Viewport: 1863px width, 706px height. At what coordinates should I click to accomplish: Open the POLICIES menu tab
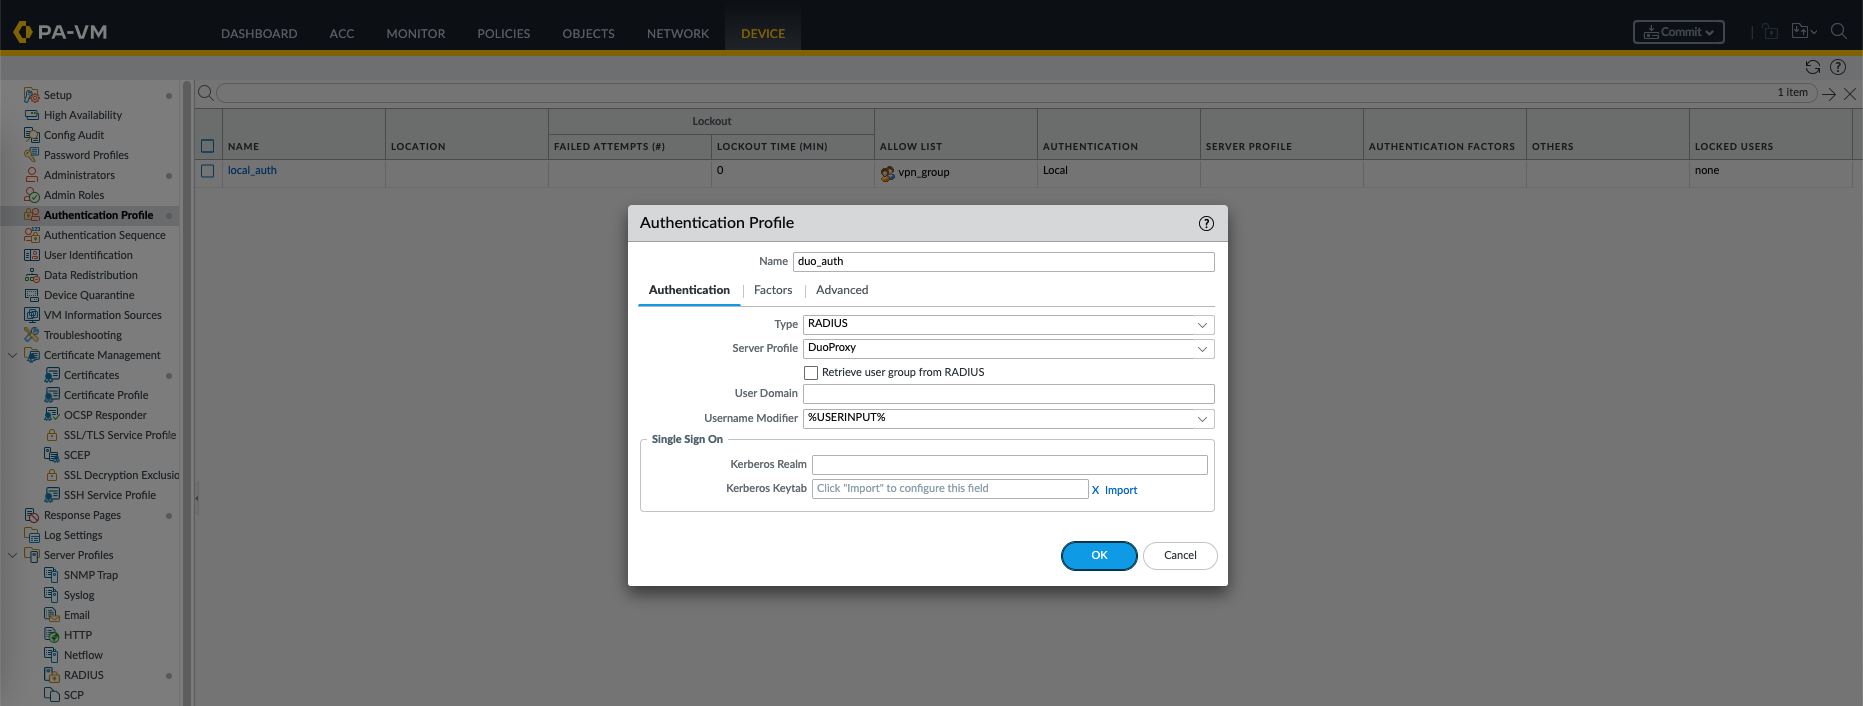pos(503,33)
